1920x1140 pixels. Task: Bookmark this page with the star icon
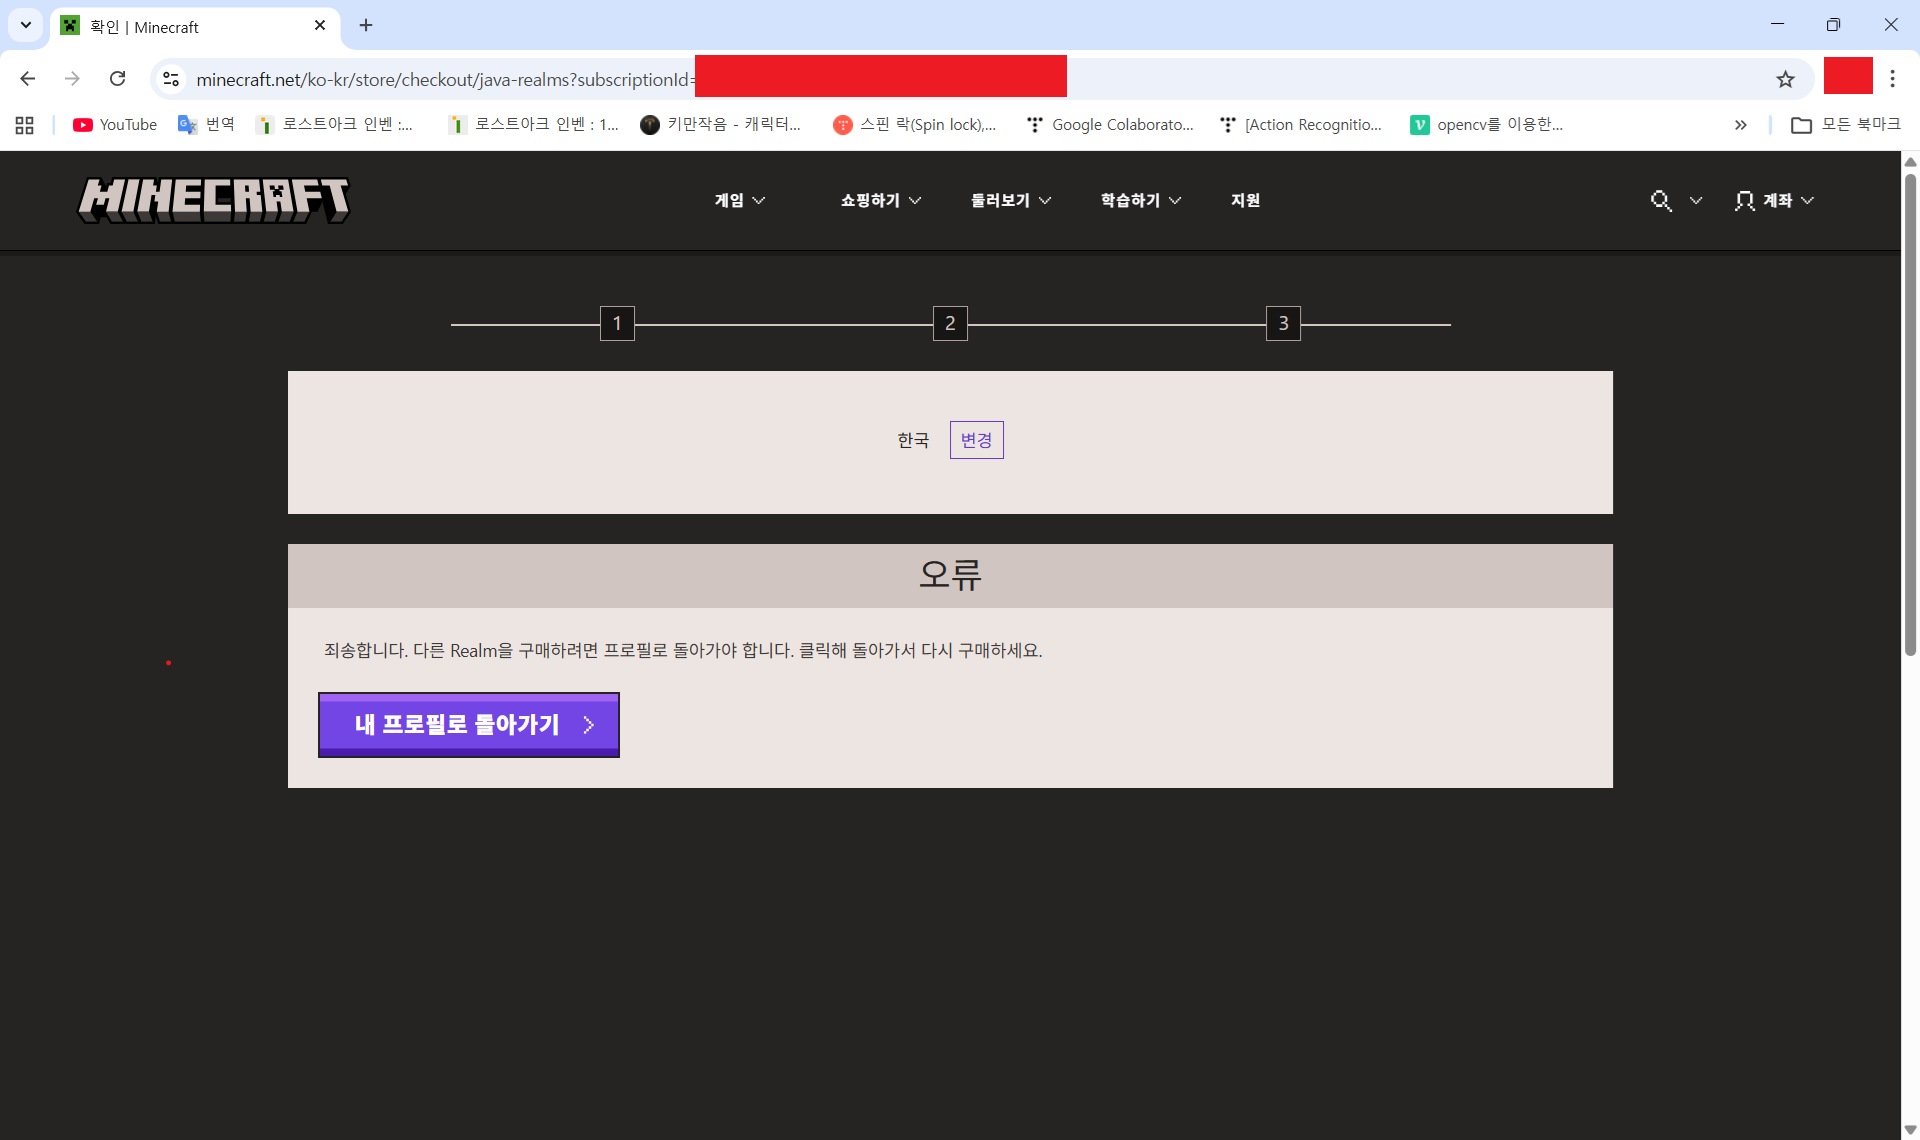coord(1785,79)
